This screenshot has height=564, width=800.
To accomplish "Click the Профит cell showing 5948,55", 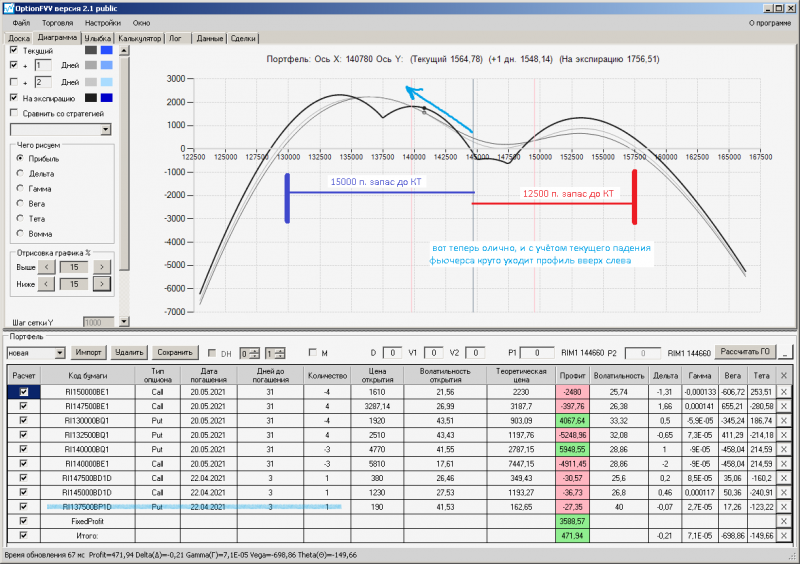I will [572, 449].
